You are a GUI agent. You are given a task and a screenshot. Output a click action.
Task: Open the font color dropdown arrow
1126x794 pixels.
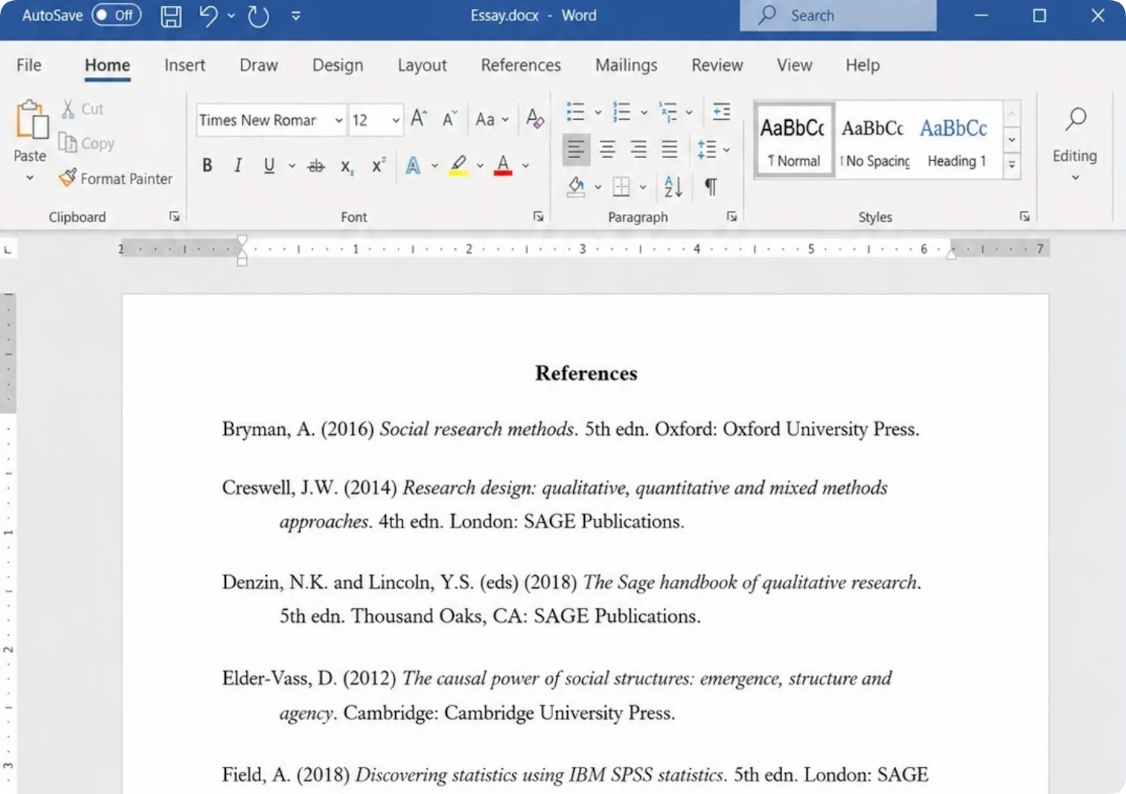coord(526,166)
